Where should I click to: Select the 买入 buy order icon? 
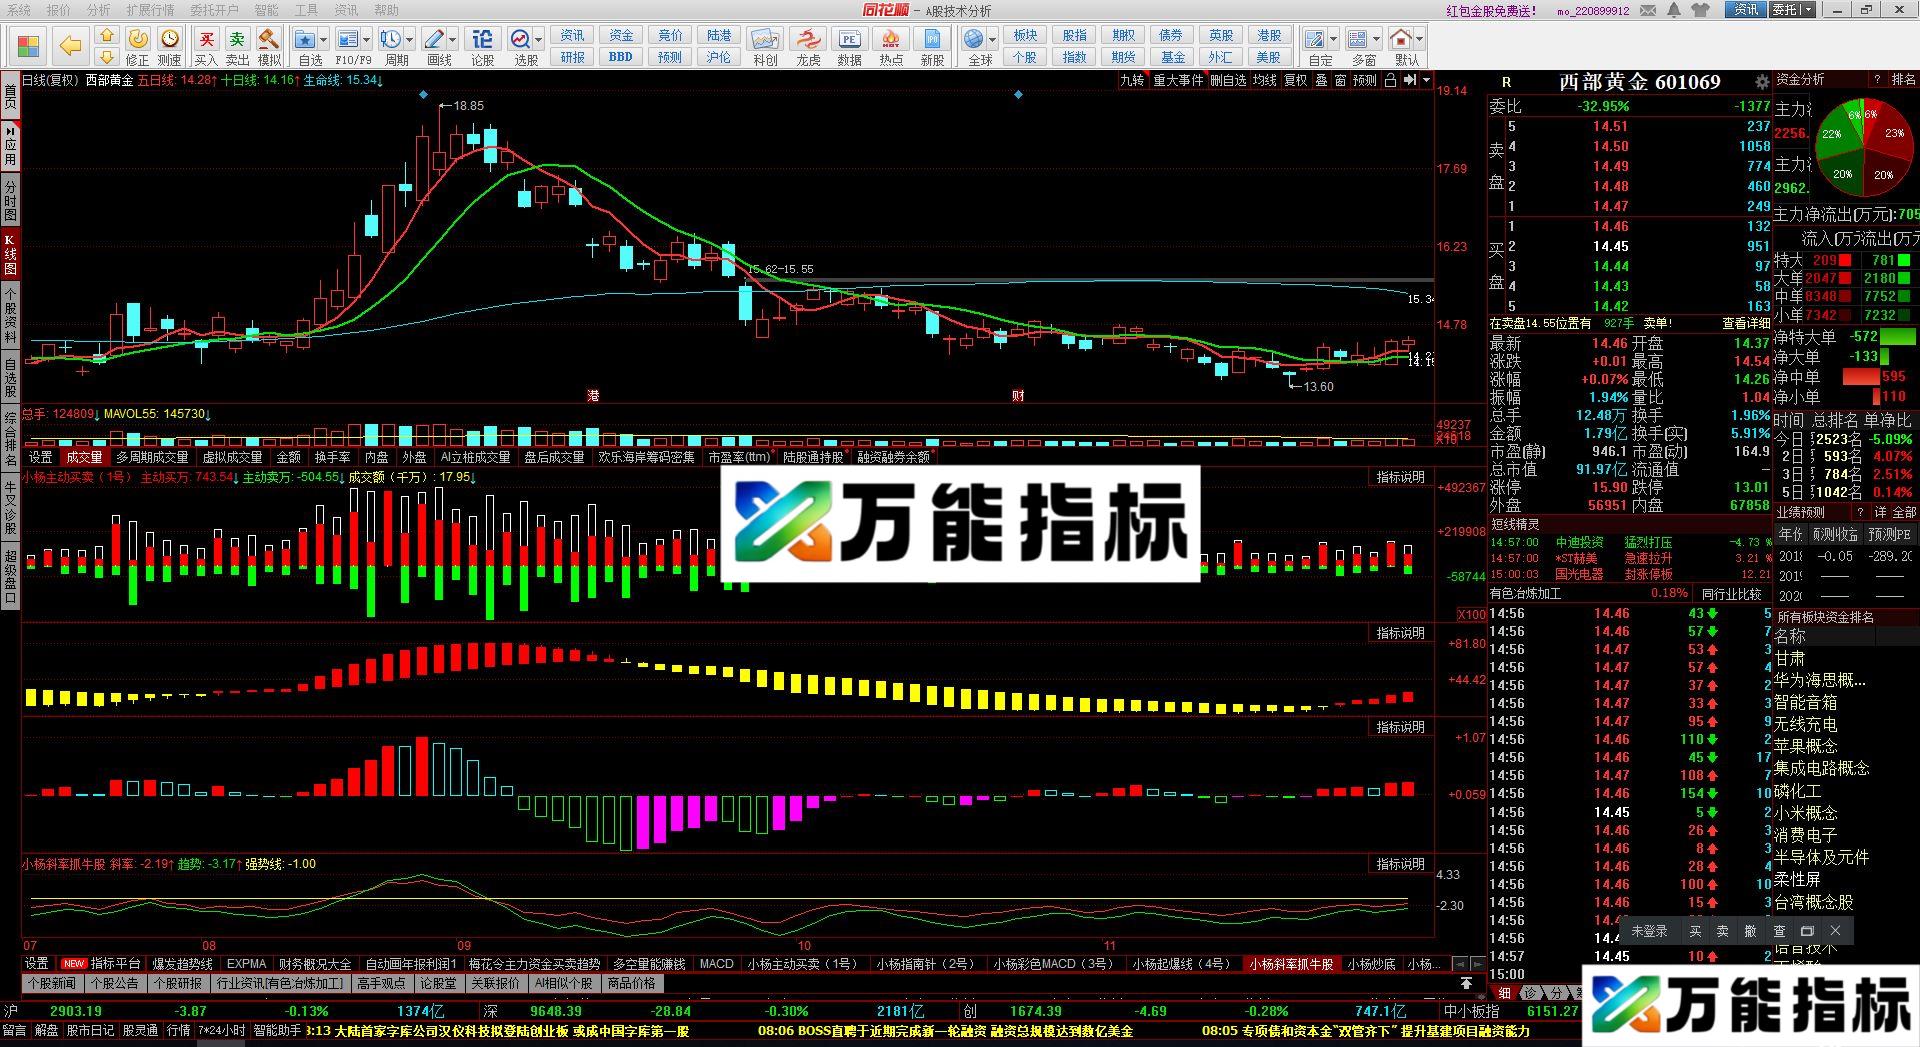(207, 38)
